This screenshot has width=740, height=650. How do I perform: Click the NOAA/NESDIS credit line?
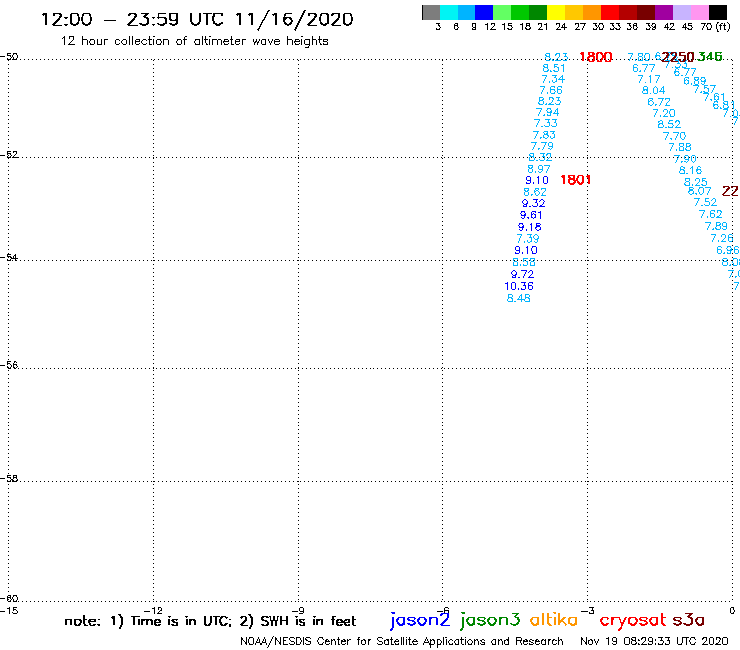(x=402, y=641)
